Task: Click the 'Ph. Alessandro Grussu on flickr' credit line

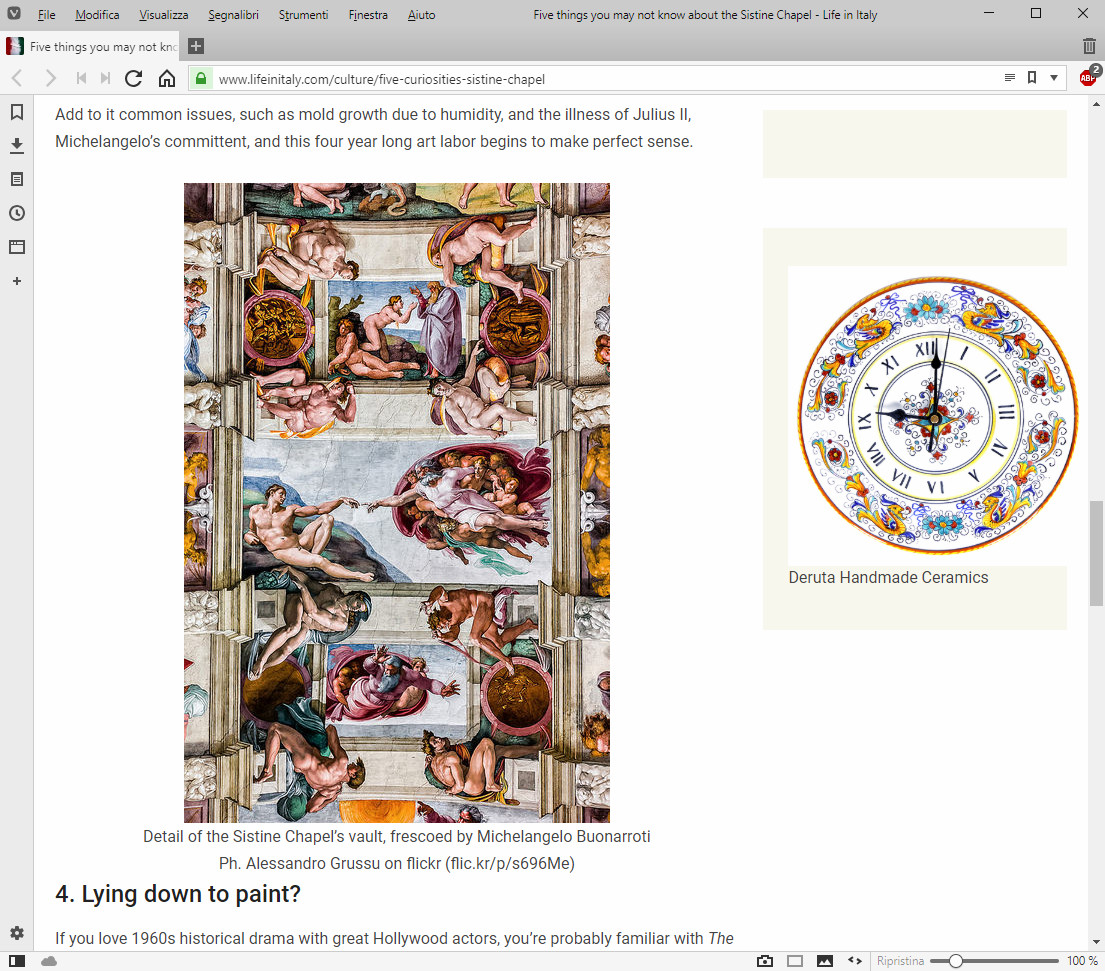Action: coord(397,863)
